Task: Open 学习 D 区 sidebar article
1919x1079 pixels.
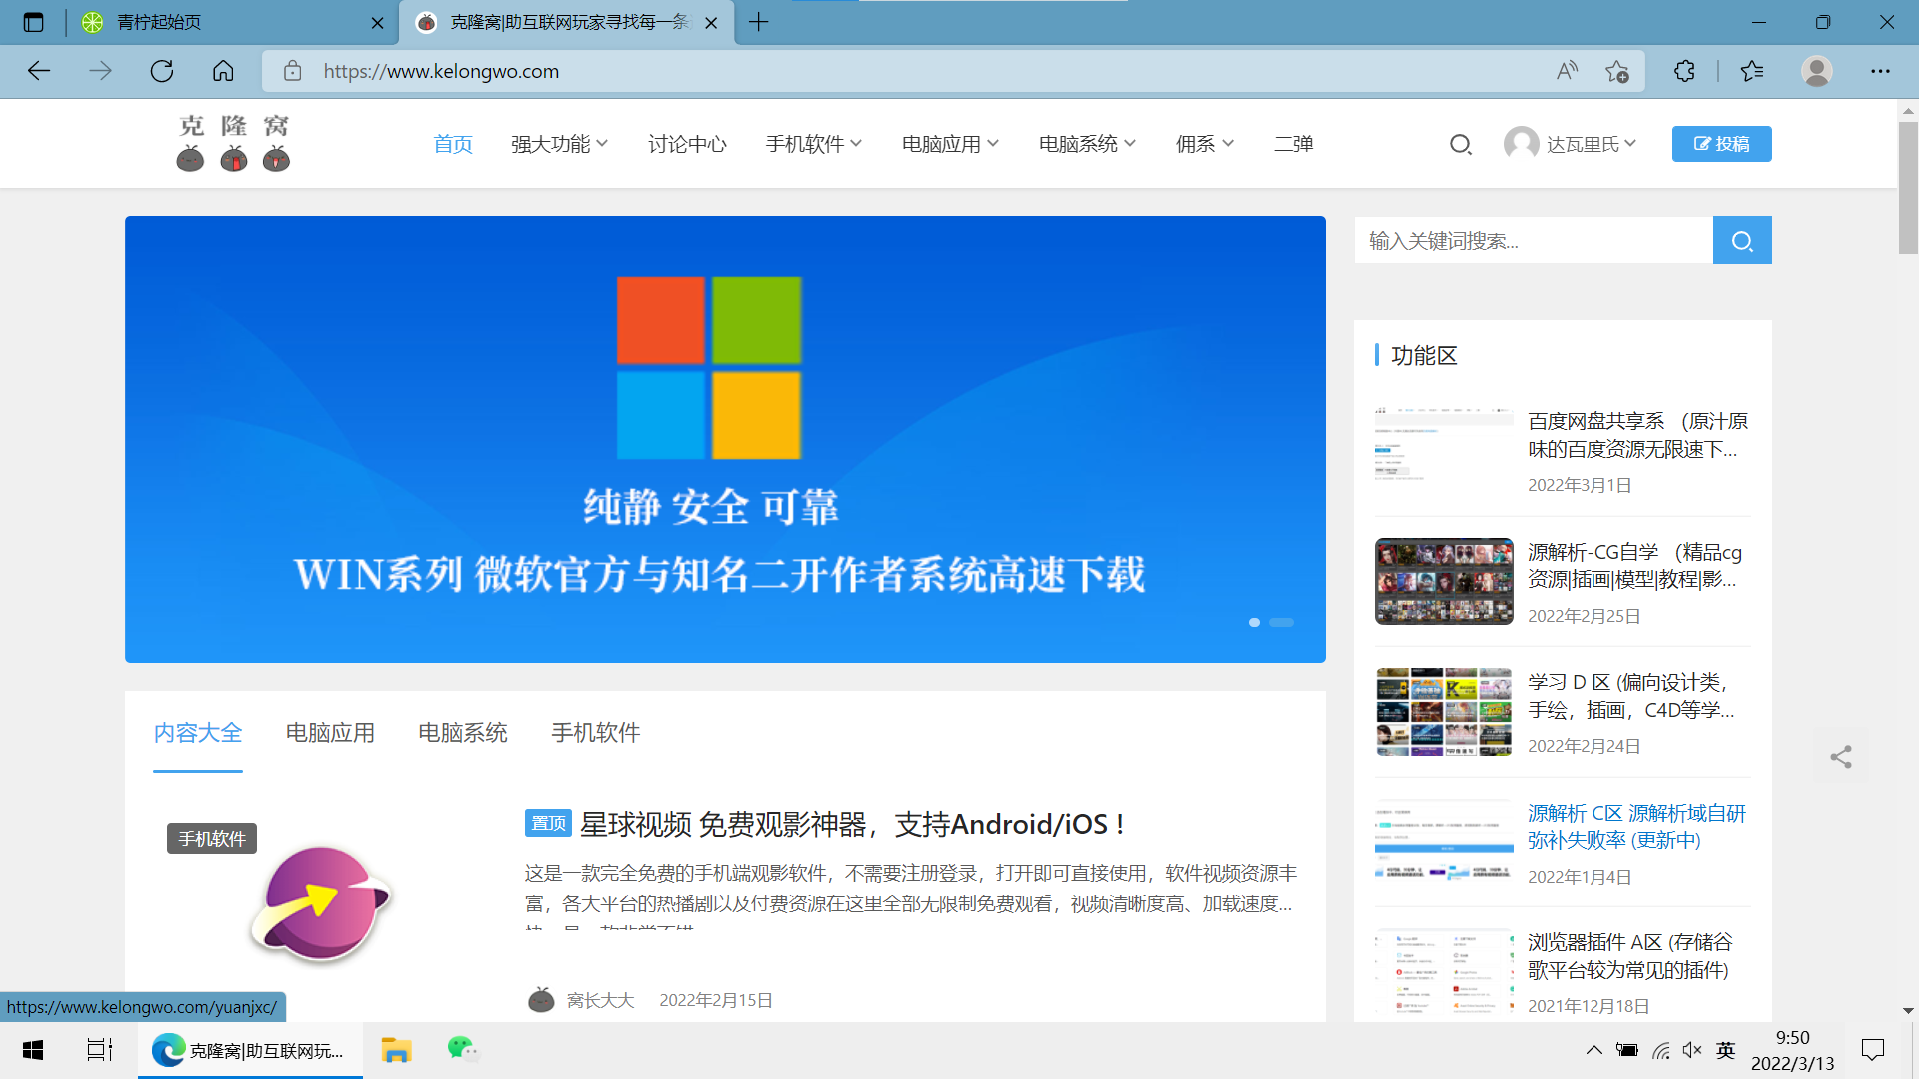Action: [x=1631, y=696]
